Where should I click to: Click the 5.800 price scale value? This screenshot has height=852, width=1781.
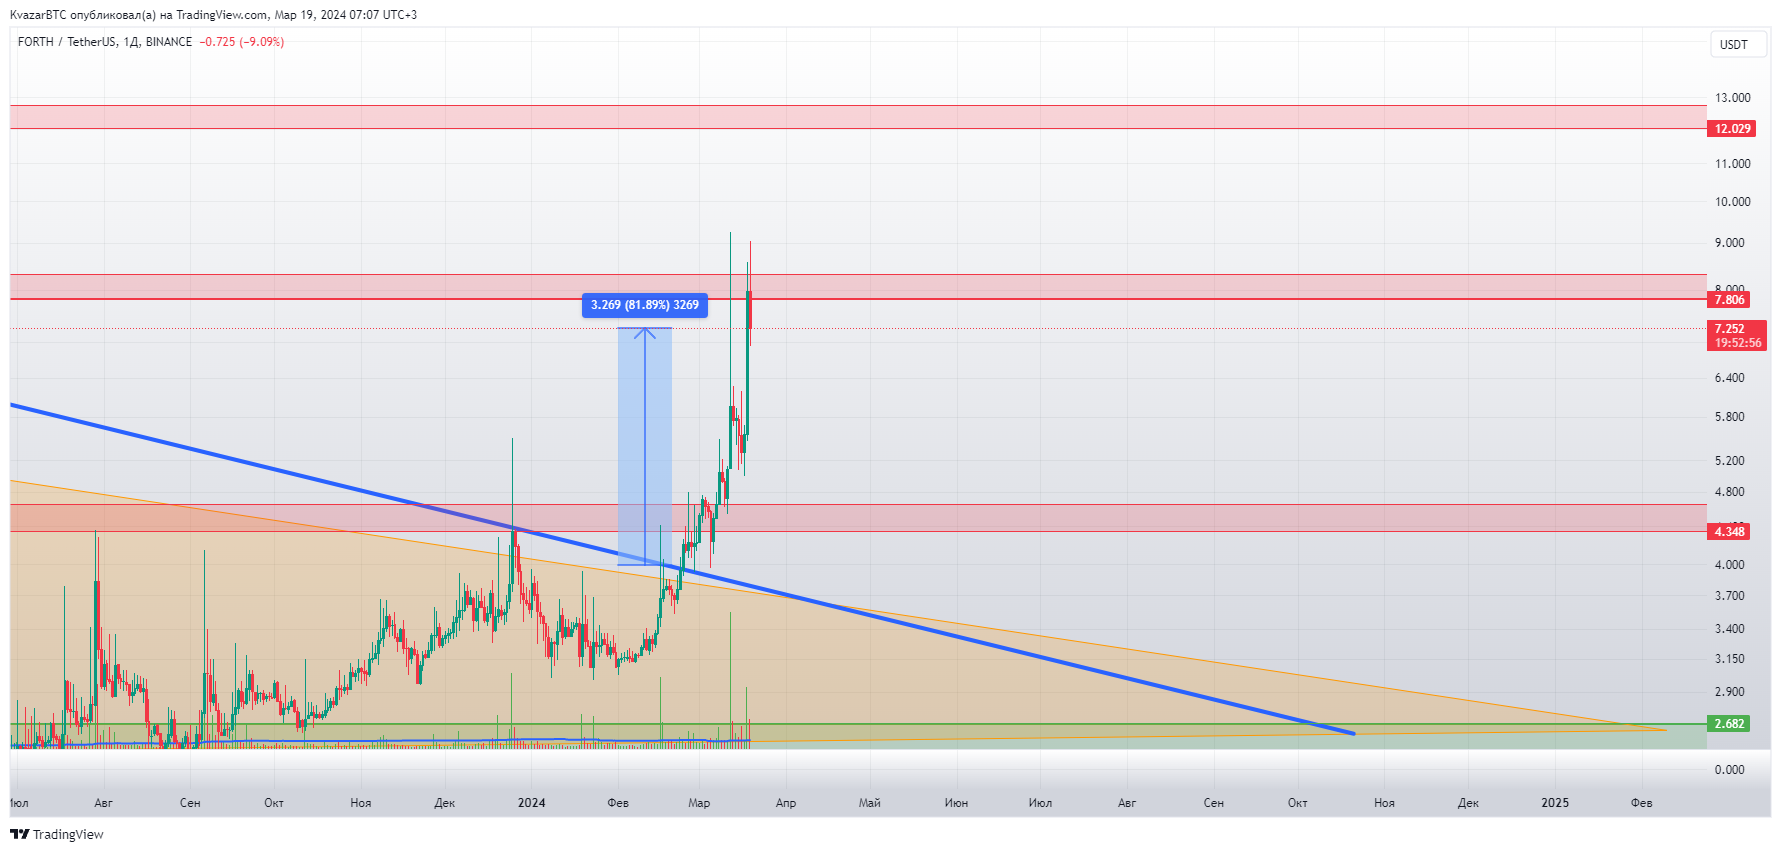pos(1729,417)
